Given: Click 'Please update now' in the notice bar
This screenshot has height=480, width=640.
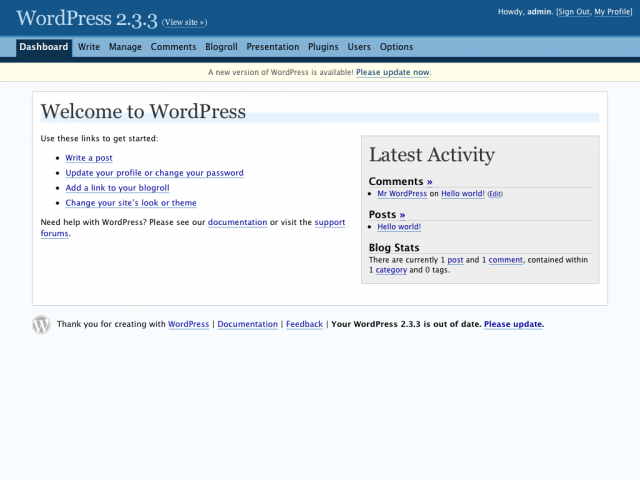Looking at the screenshot, I should (x=393, y=72).
